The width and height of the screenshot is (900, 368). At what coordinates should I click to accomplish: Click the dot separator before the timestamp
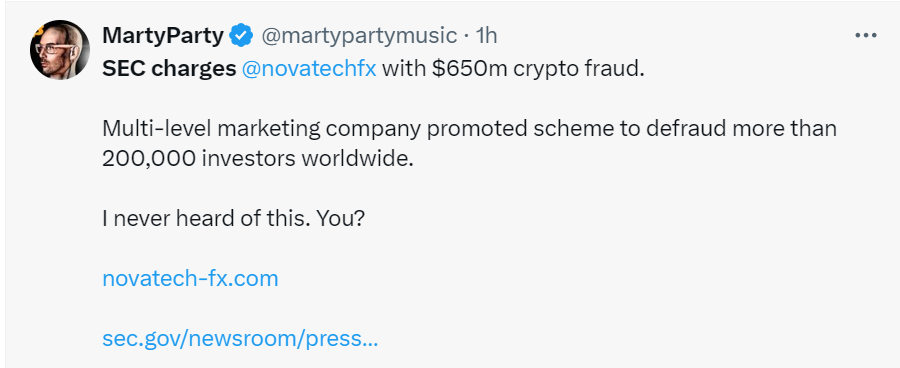(x=466, y=37)
